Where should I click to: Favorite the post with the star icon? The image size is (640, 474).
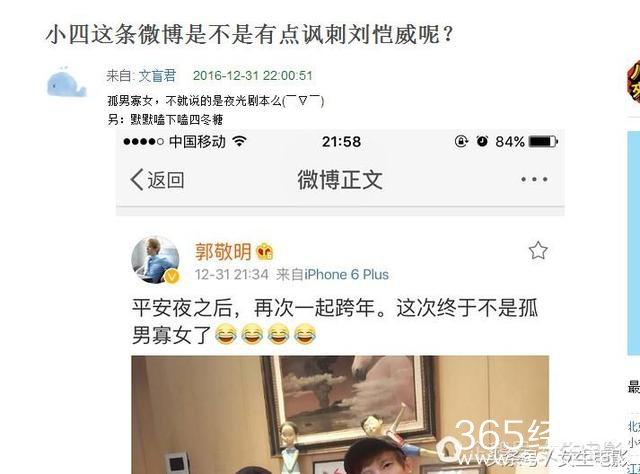point(538,250)
